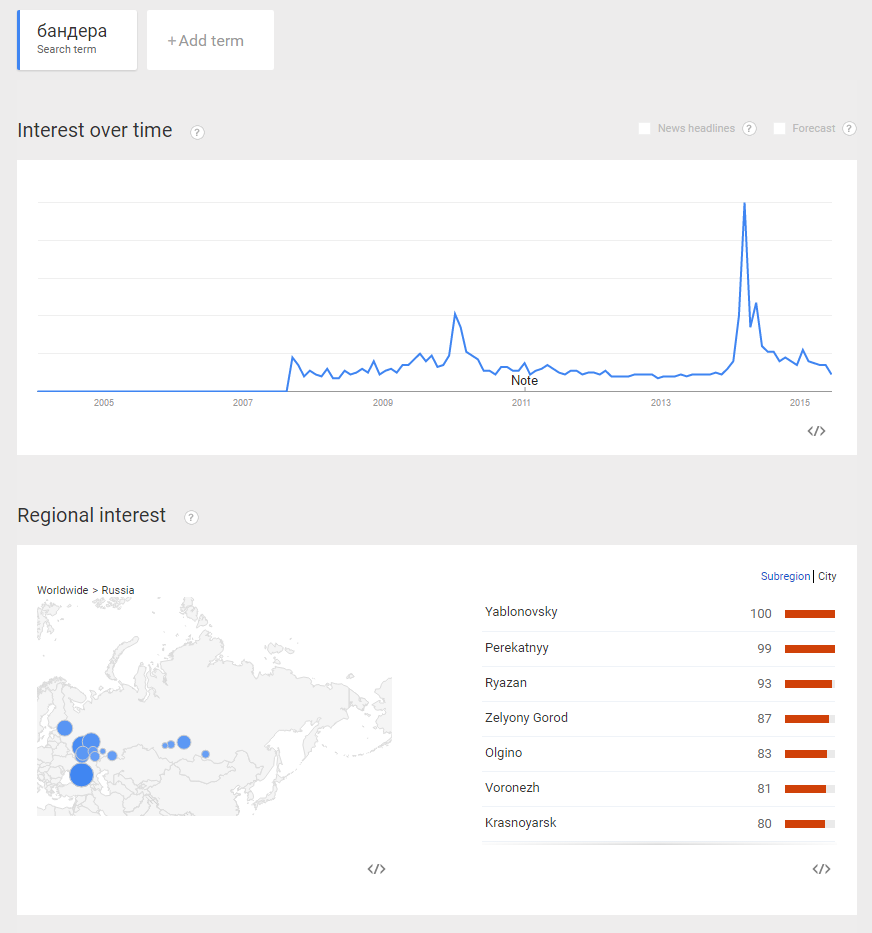Go back to Worldwide in breadcrumb
Image resolution: width=872 pixels, height=933 pixels.
[x=62, y=590]
